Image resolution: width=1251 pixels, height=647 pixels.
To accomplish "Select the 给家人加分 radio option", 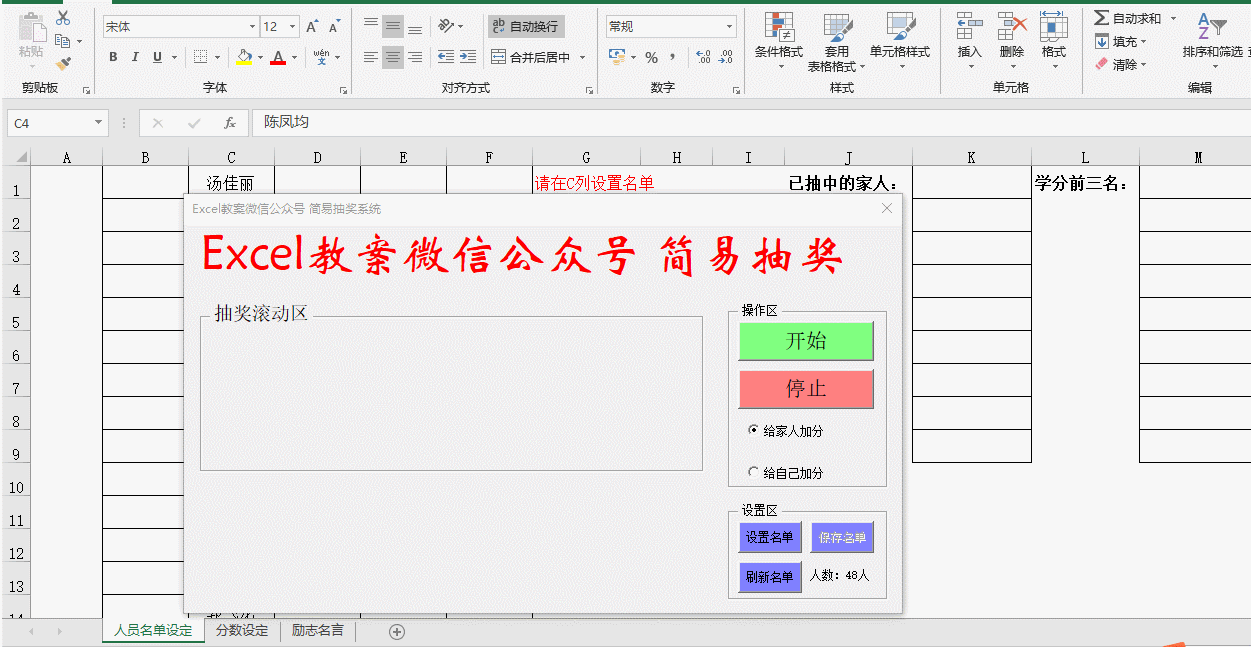I will [x=786, y=431].
